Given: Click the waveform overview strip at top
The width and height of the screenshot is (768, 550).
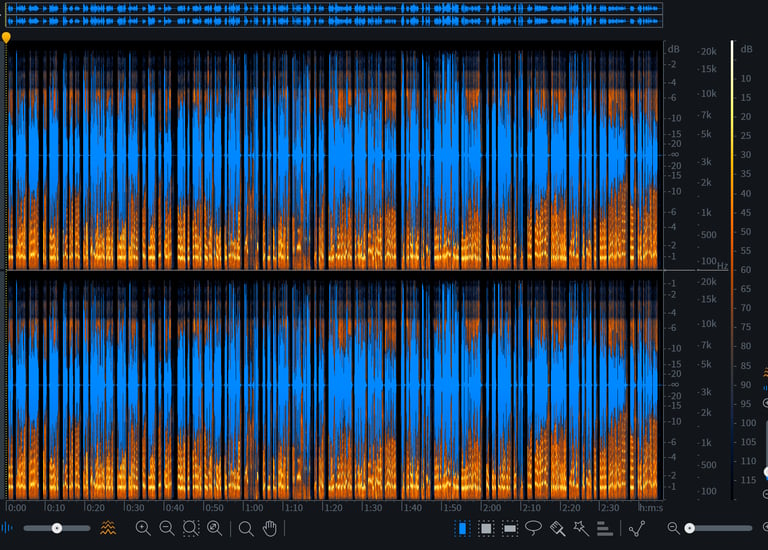Looking at the screenshot, I should (x=334, y=15).
